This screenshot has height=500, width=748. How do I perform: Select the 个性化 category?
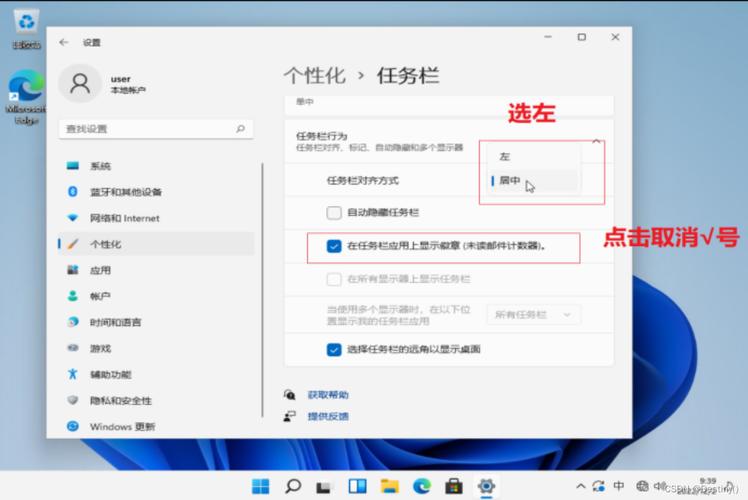point(156,244)
